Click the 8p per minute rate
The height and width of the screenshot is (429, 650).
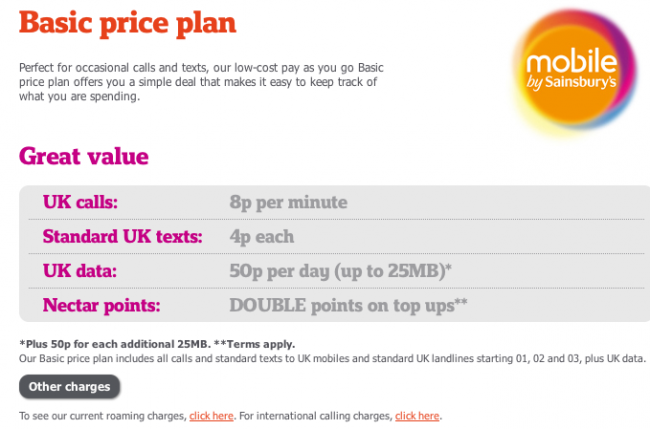click(x=289, y=203)
